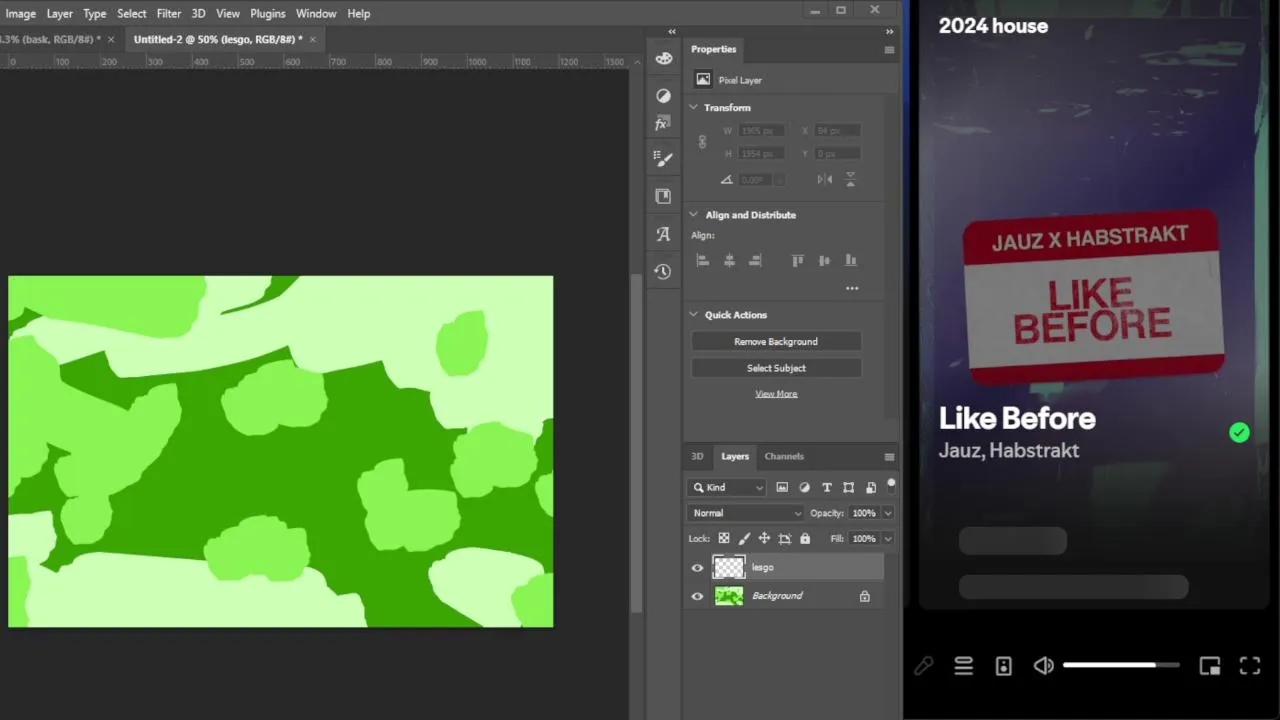Open the Fill slider dropdown arrow
The height and width of the screenshot is (720, 1280).
pyautogui.click(x=887, y=539)
